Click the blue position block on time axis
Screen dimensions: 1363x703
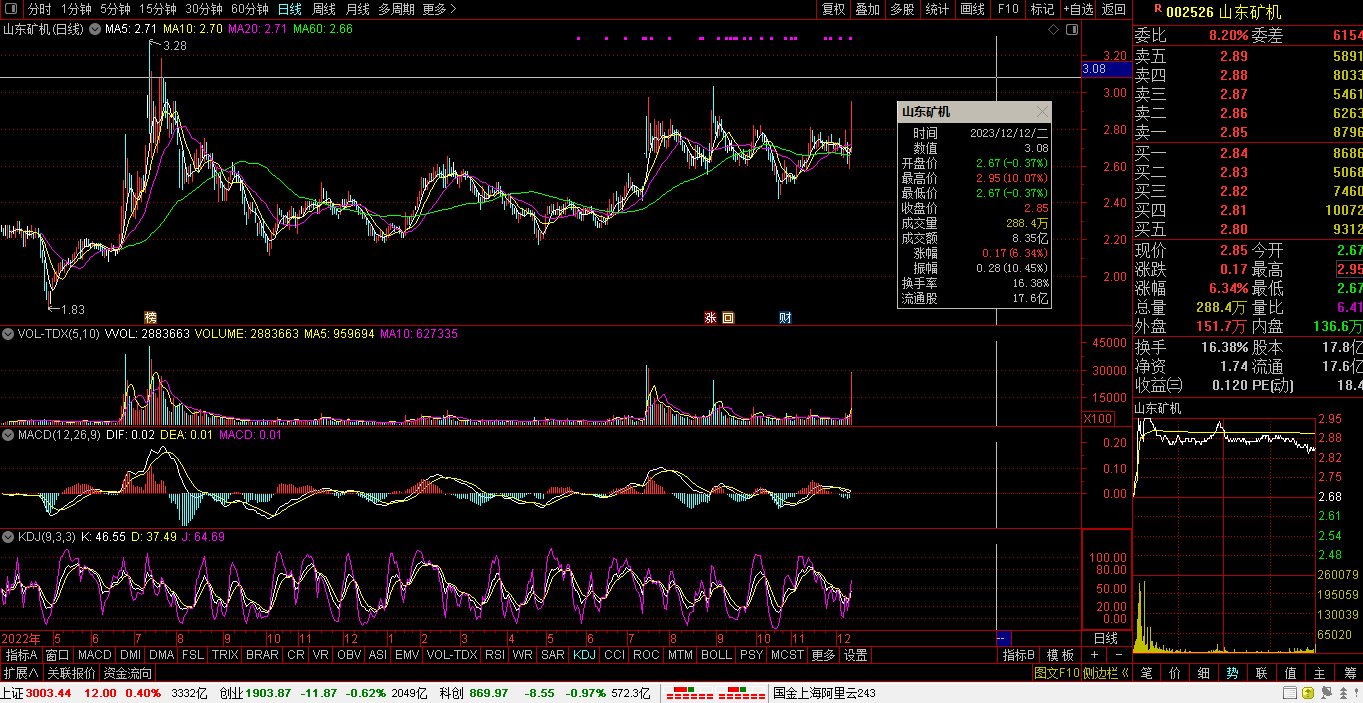coord(1005,638)
